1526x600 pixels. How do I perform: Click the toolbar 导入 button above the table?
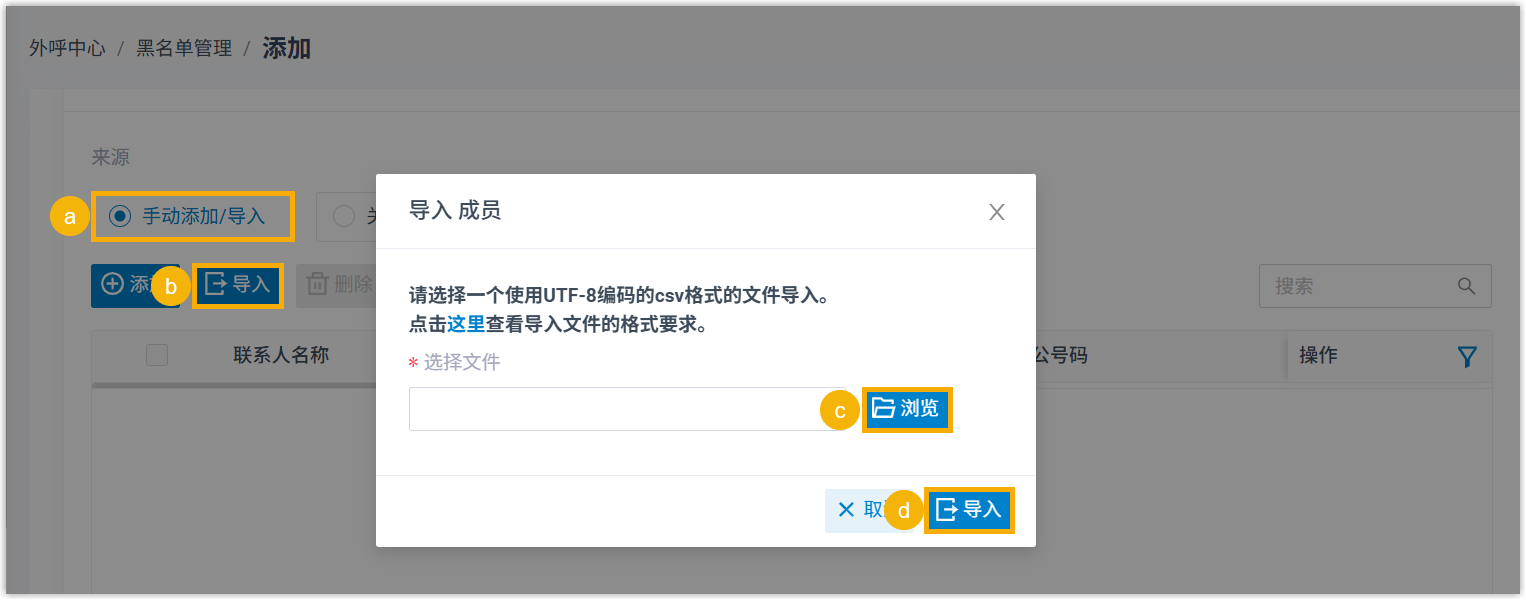(238, 285)
